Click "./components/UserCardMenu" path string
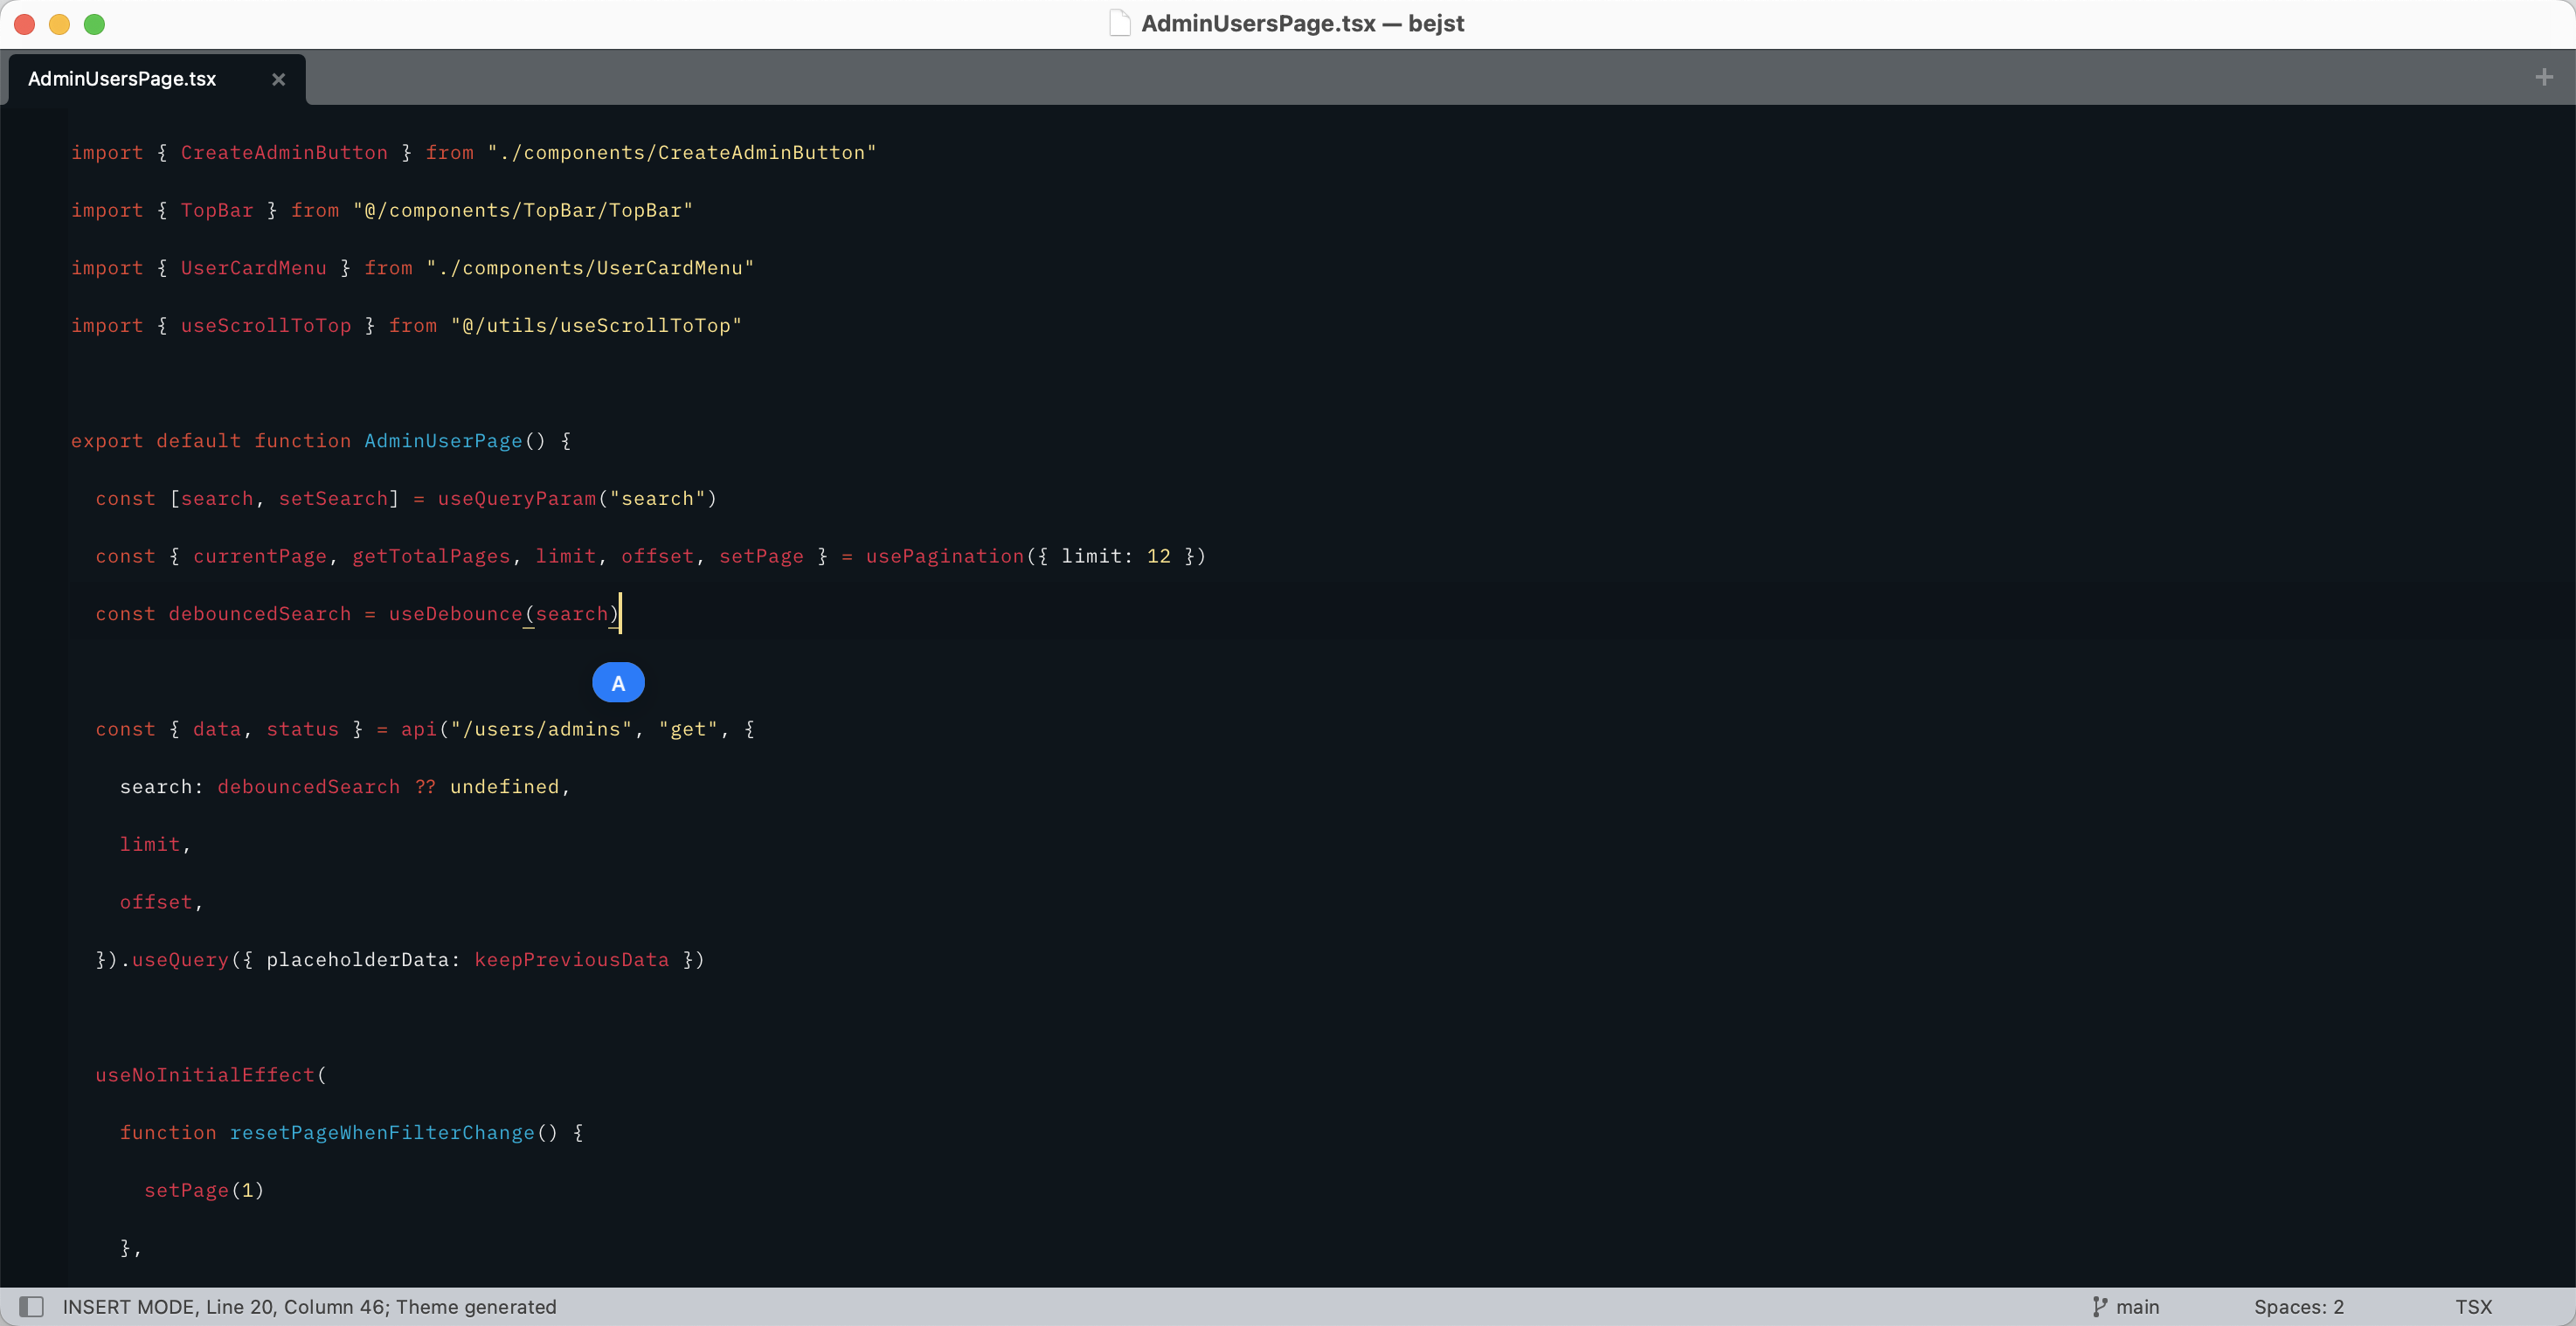The image size is (2576, 1326). (590, 268)
